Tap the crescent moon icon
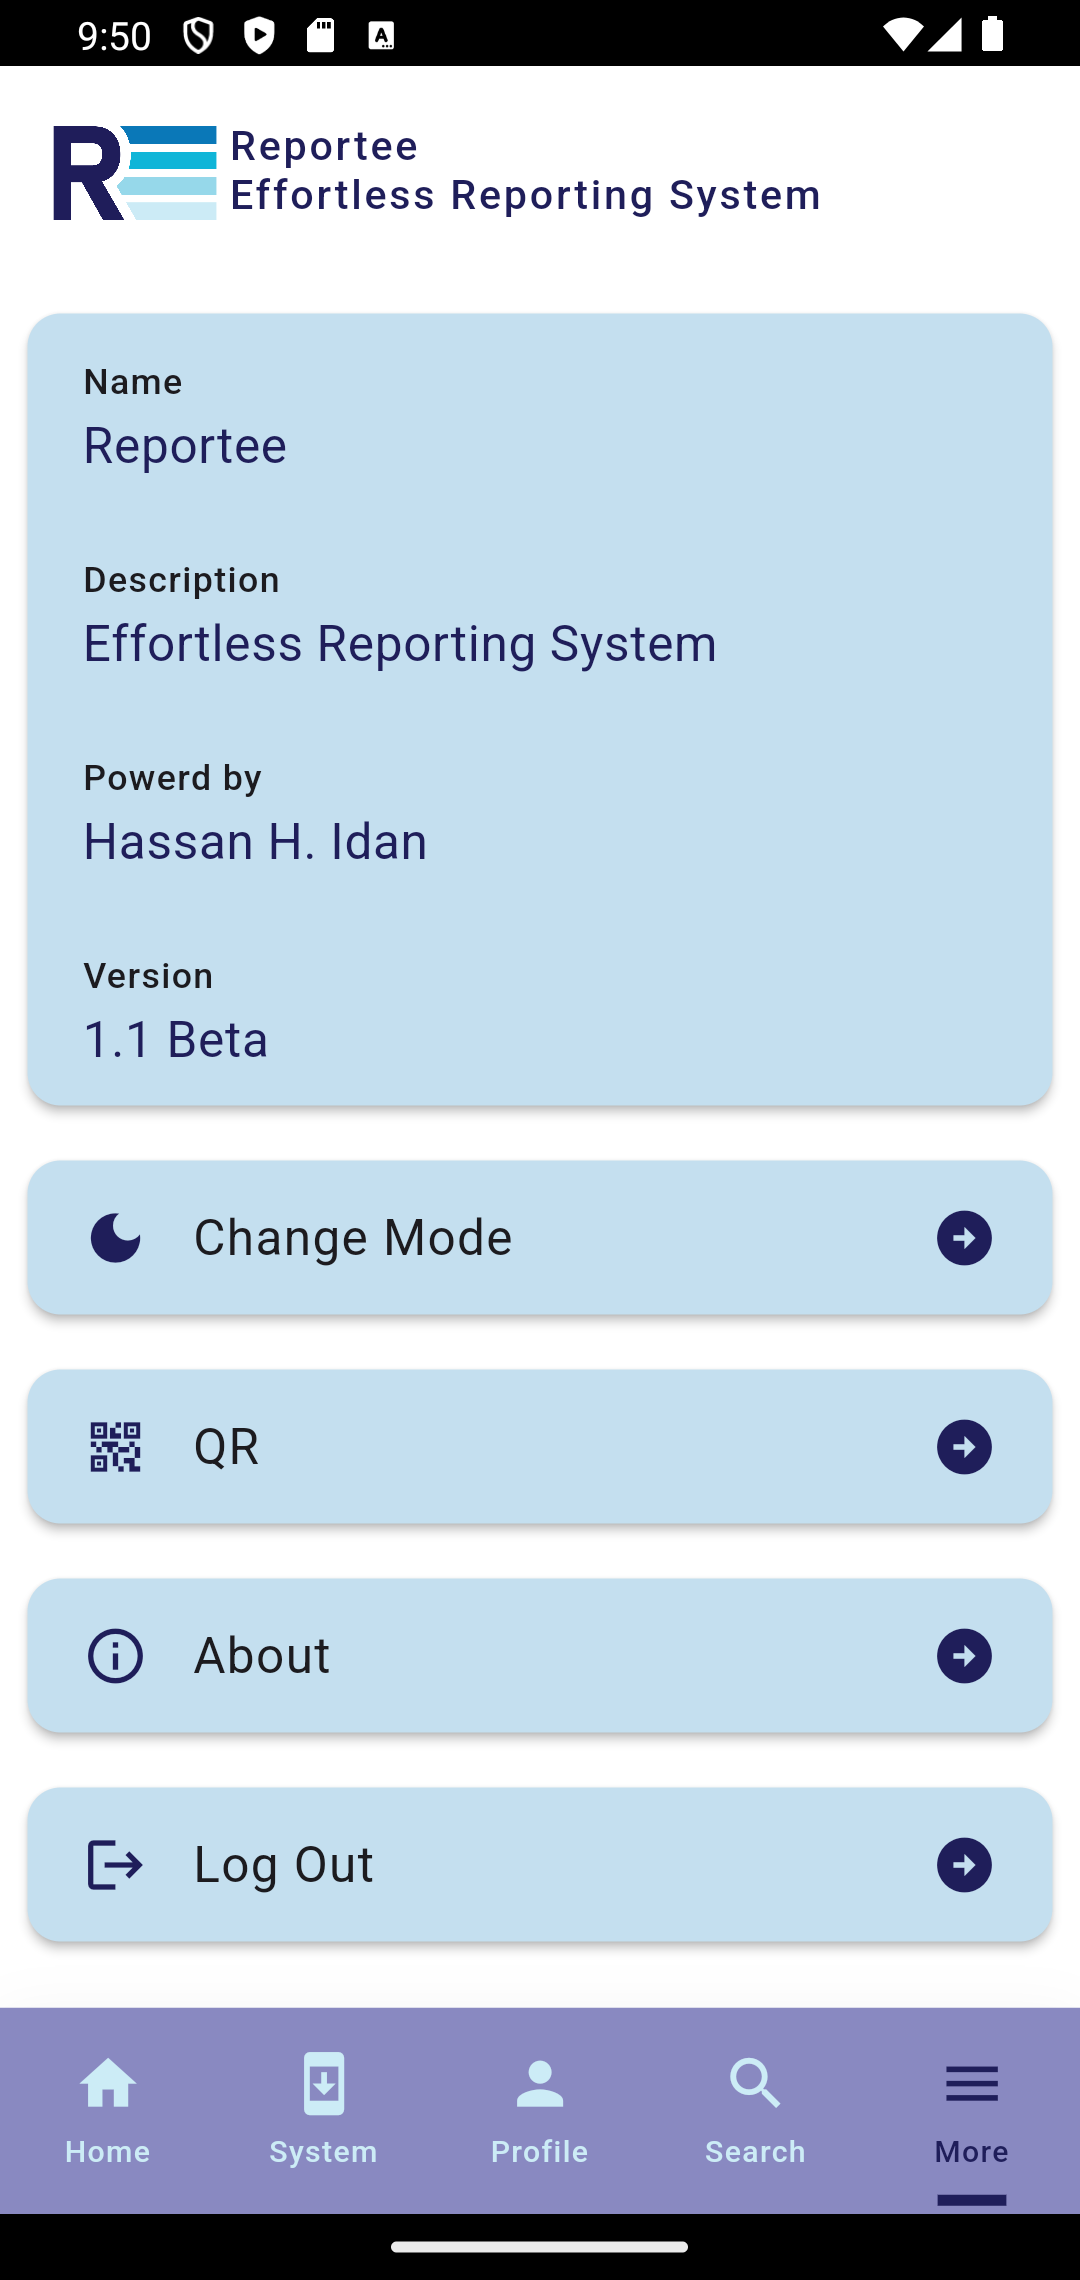Image resolution: width=1080 pixels, height=2280 pixels. pos(115,1238)
